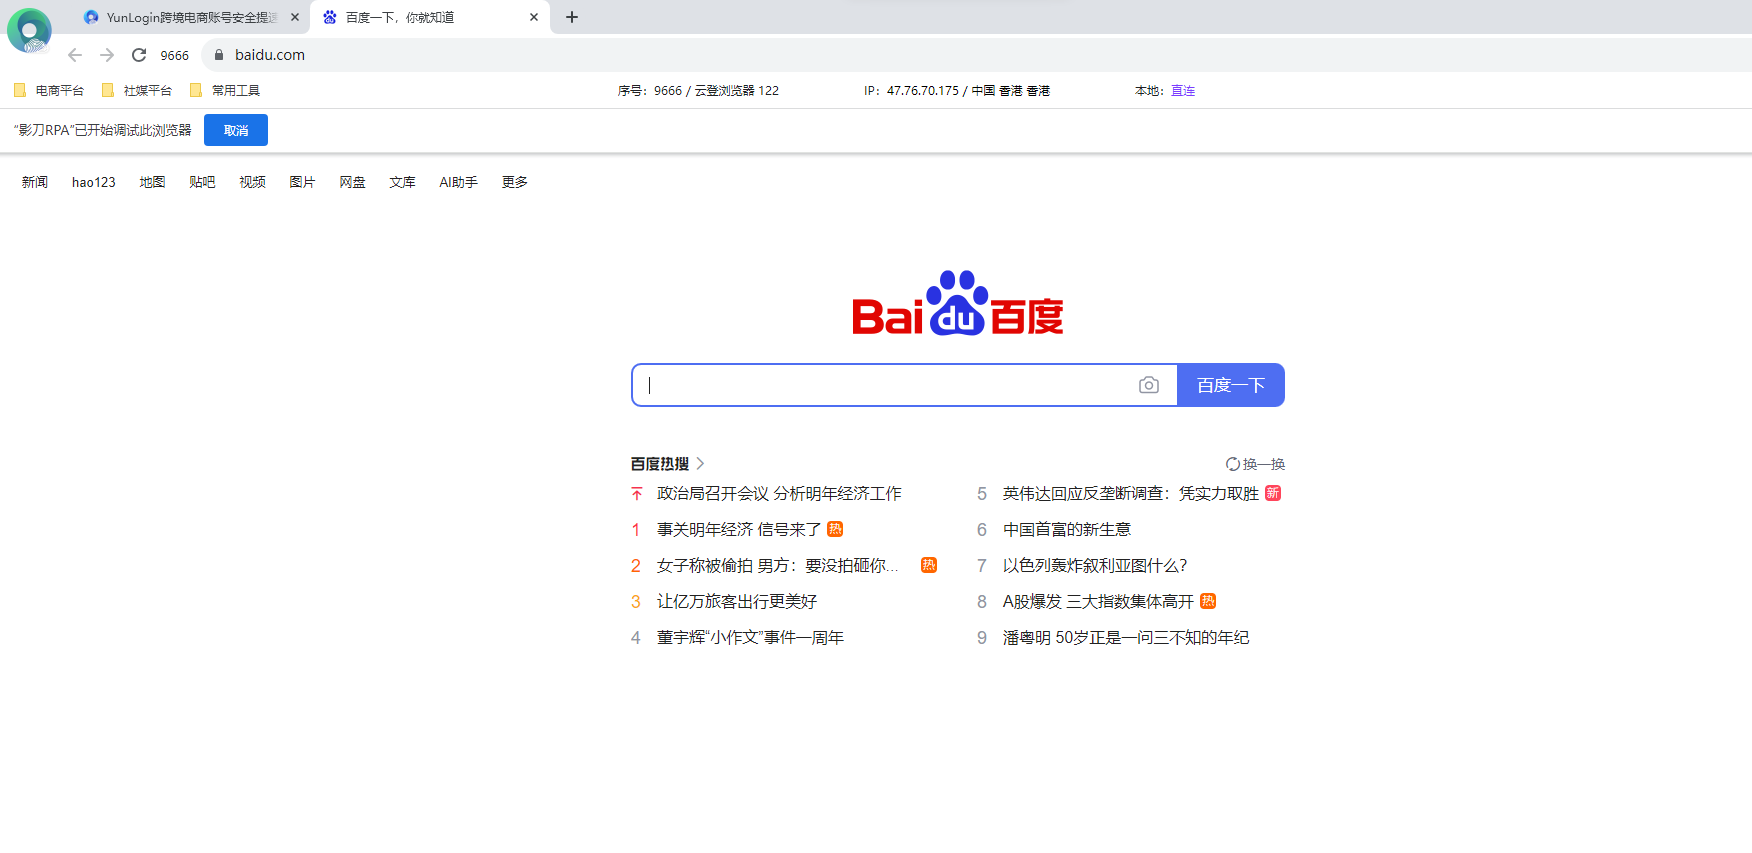The width and height of the screenshot is (1752, 853).
Task: Click the 新 badge beside 英伟达 headline
Action: tap(1273, 493)
